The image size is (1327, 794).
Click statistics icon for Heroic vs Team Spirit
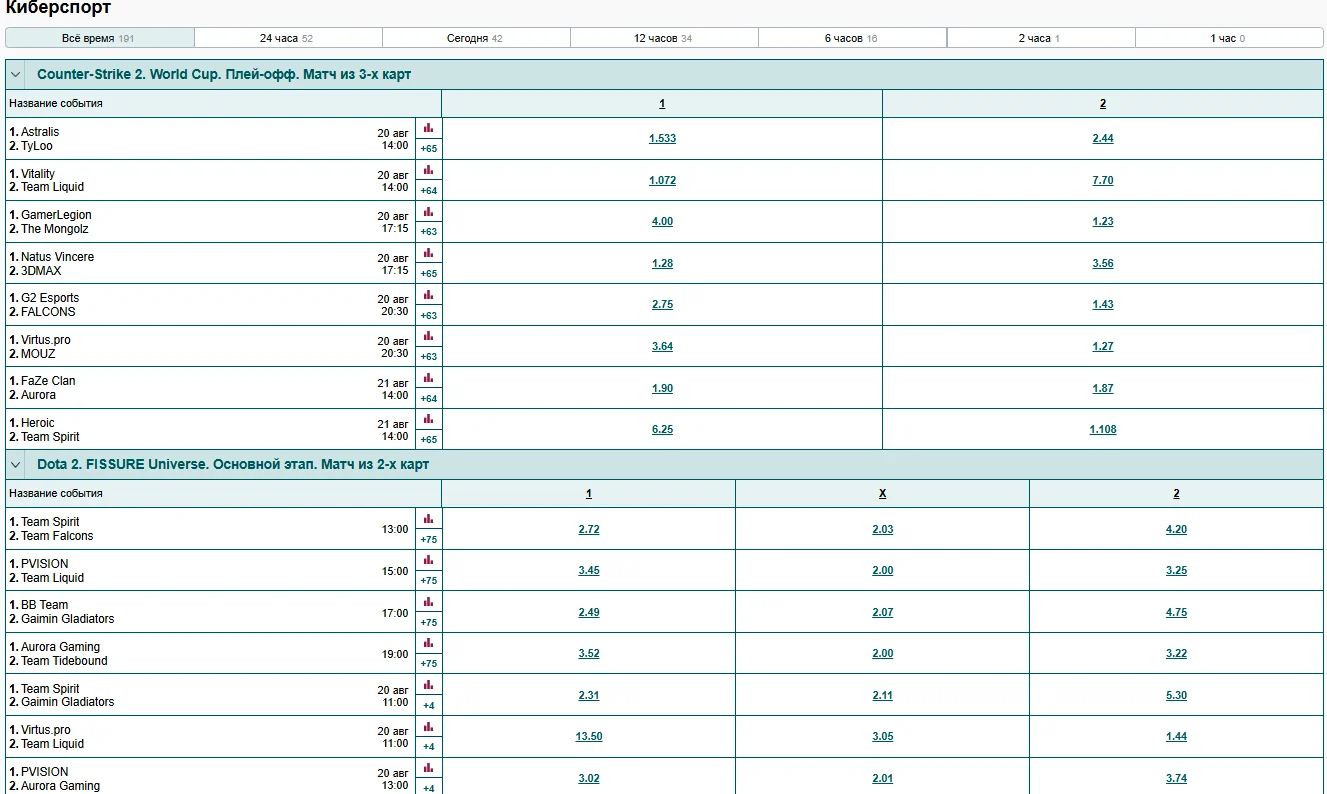pyautogui.click(x=428, y=420)
